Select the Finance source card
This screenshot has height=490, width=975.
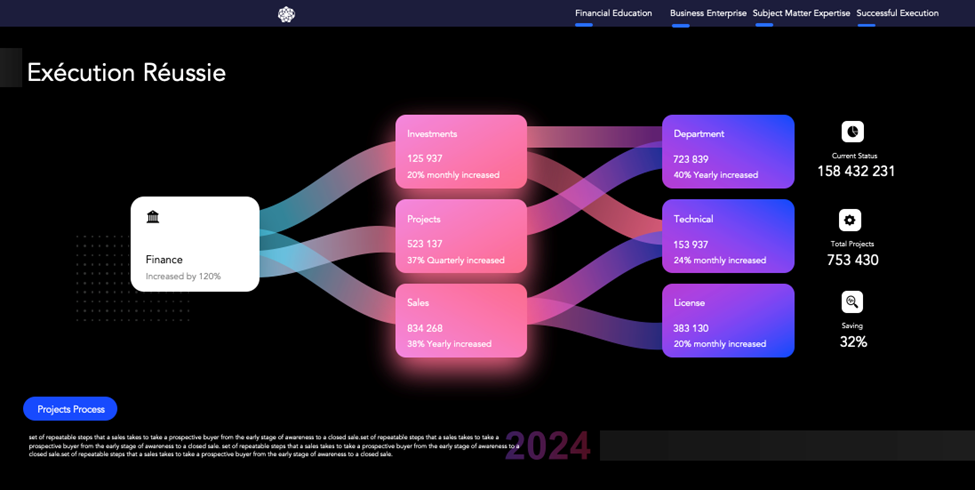pyautogui.click(x=195, y=244)
